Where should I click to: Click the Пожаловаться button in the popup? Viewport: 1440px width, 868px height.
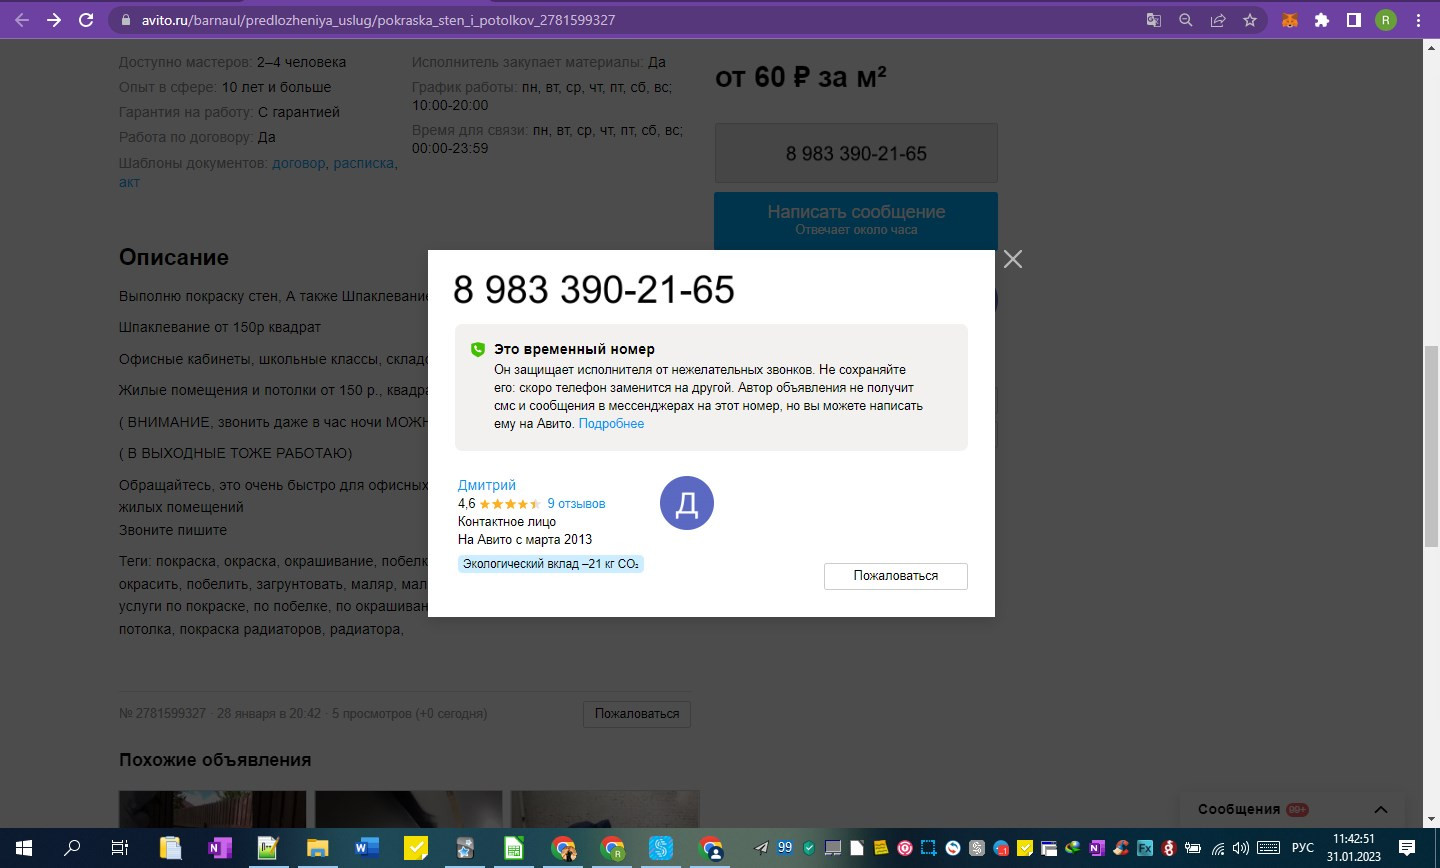(896, 576)
